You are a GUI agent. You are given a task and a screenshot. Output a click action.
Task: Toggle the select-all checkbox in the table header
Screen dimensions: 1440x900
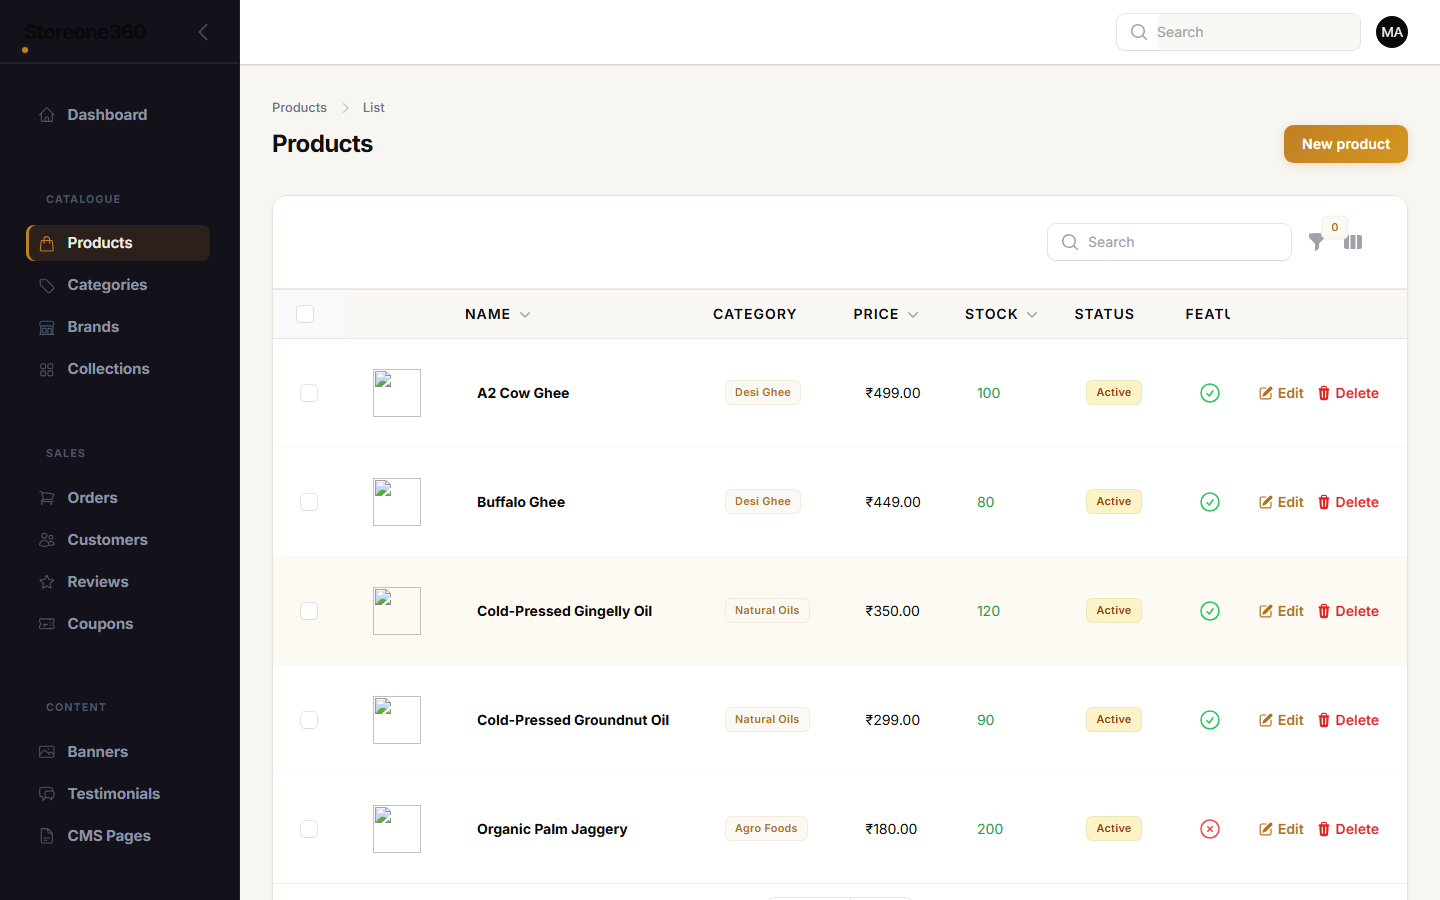[305, 314]
